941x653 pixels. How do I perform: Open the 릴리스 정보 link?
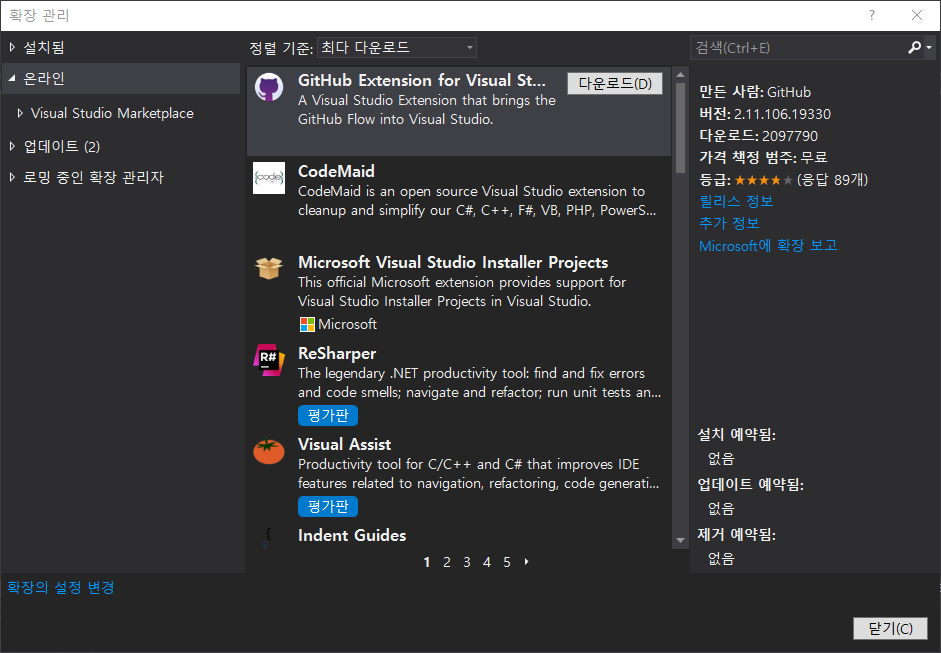pyautogui.click(x=736, y=201)
